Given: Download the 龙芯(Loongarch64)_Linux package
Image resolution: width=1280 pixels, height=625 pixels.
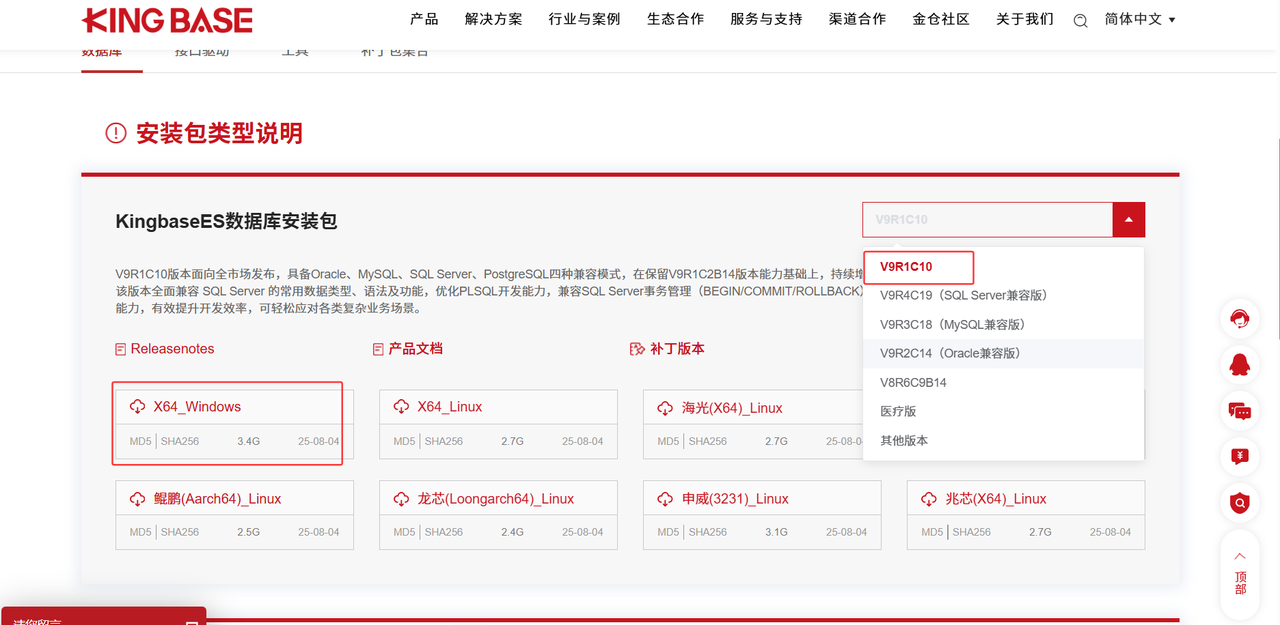Looking at the screenshot, I should (x=496, y=499).
